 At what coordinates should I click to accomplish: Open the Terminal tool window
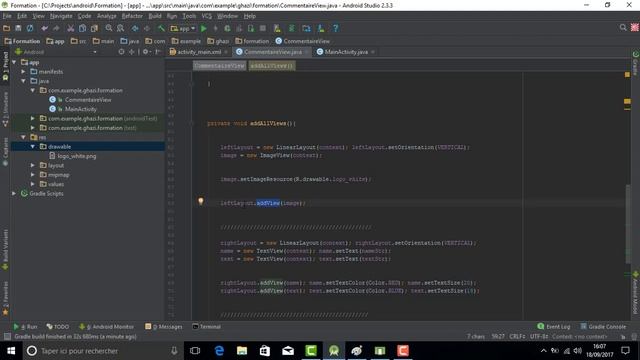(207, 327)
